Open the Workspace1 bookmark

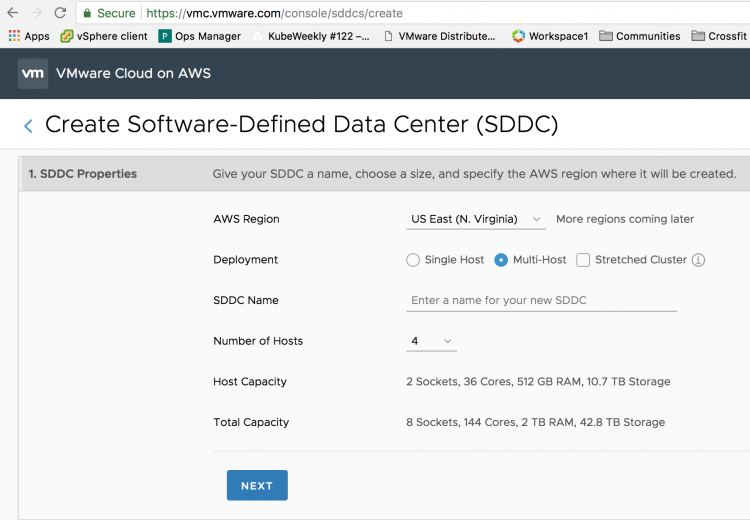point(550,36)
